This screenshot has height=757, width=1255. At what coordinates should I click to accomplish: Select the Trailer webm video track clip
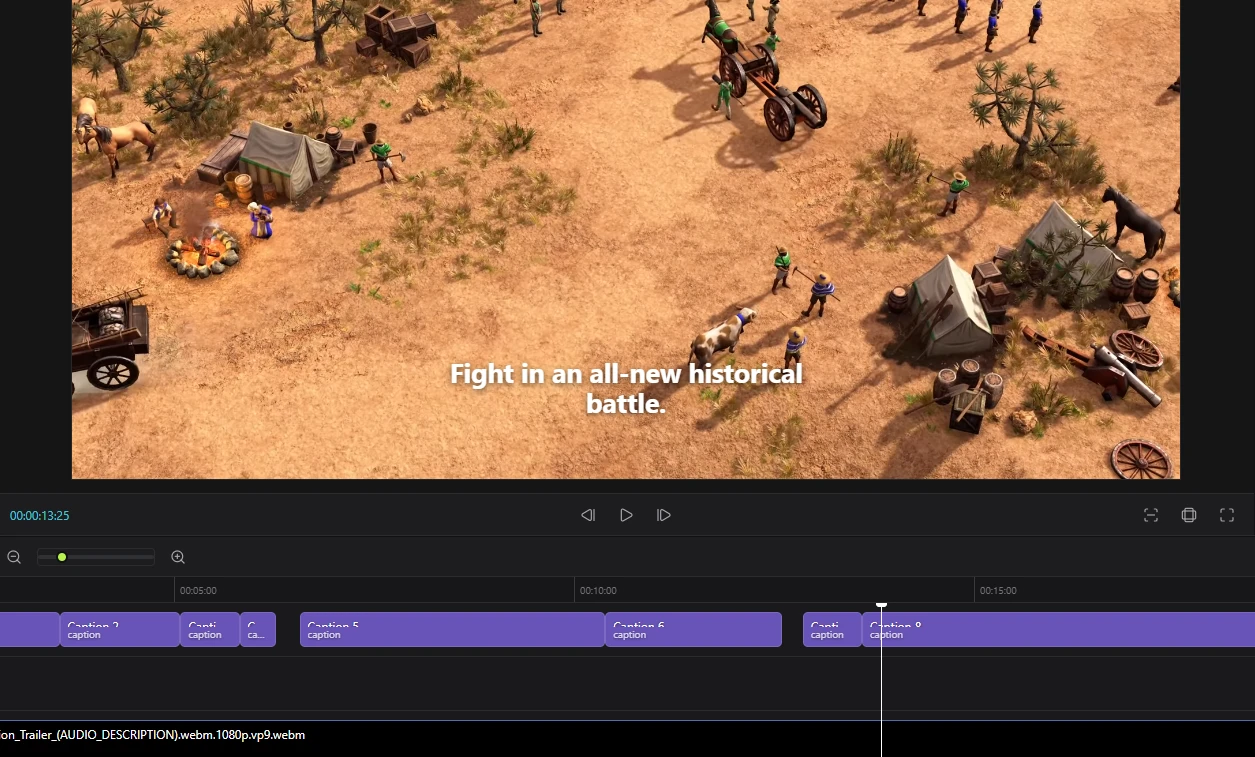coord(627,738)
